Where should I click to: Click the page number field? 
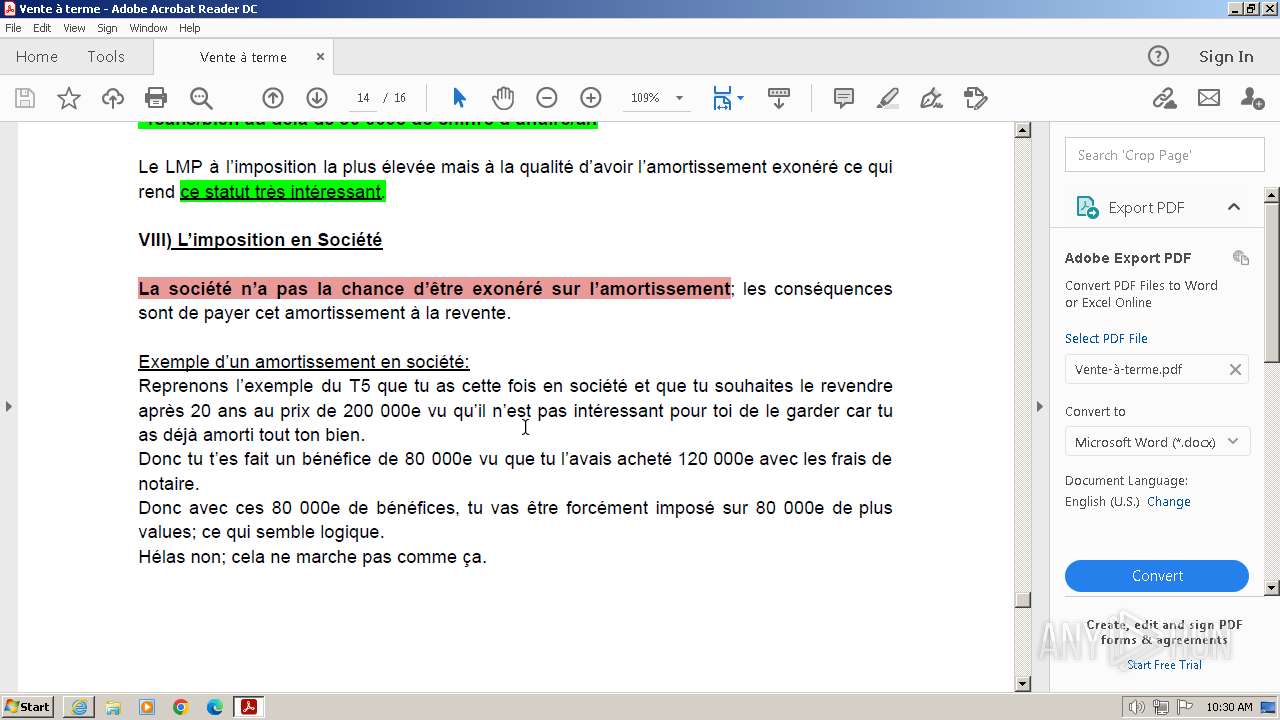point(363,98)
